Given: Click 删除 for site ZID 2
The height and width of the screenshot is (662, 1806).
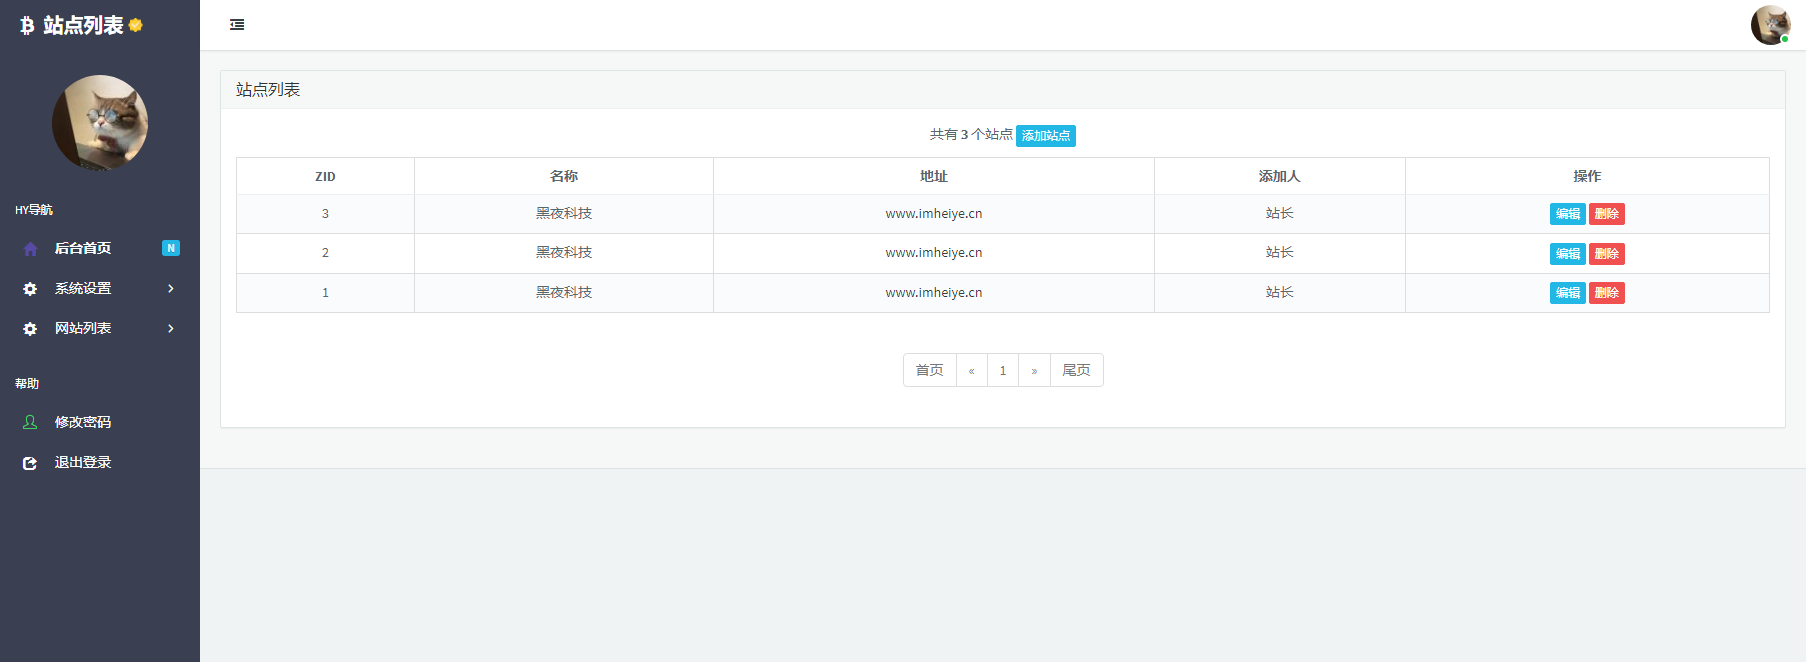Looking at the screenshot, I should pos(1607,254).
